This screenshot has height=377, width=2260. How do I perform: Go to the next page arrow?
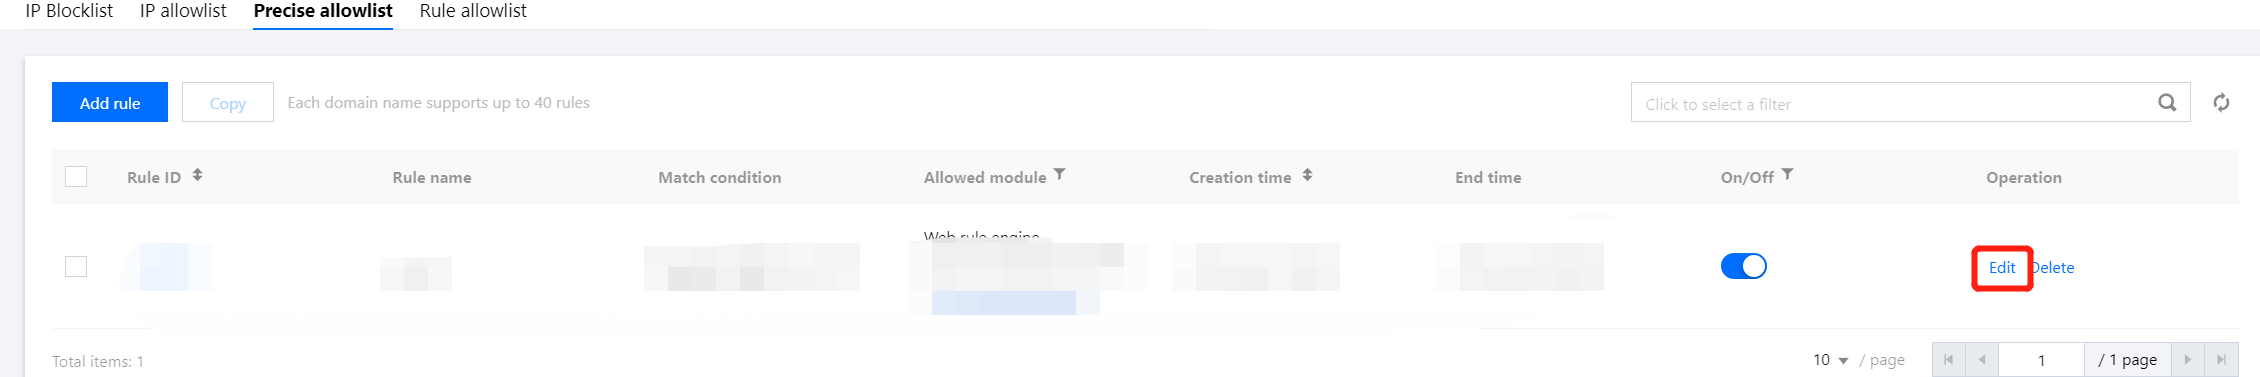[x=2188, y=360]
